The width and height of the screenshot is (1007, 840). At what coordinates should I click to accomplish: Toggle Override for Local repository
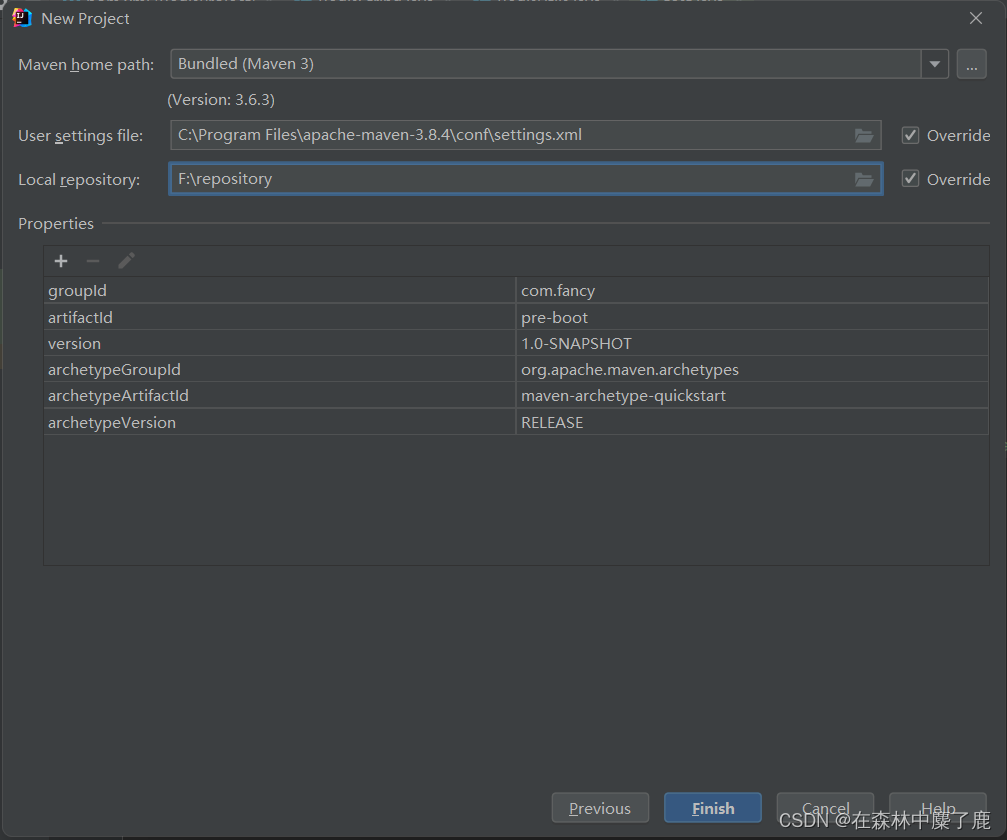tap(910, 179)
